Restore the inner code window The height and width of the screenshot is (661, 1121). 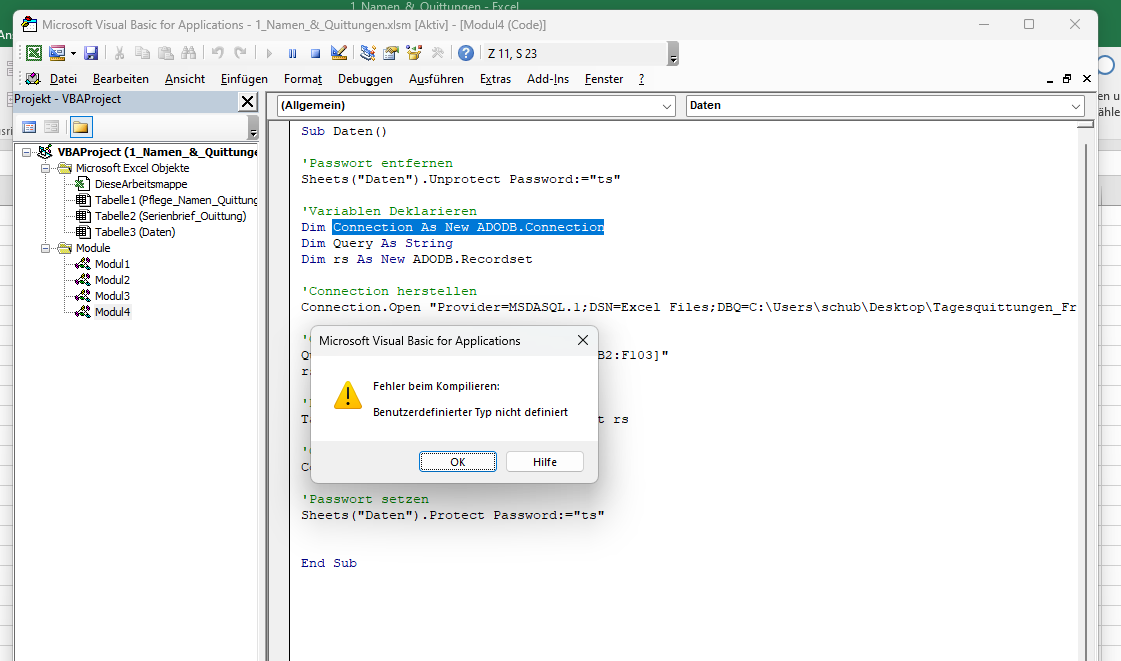pos(1067,79)
